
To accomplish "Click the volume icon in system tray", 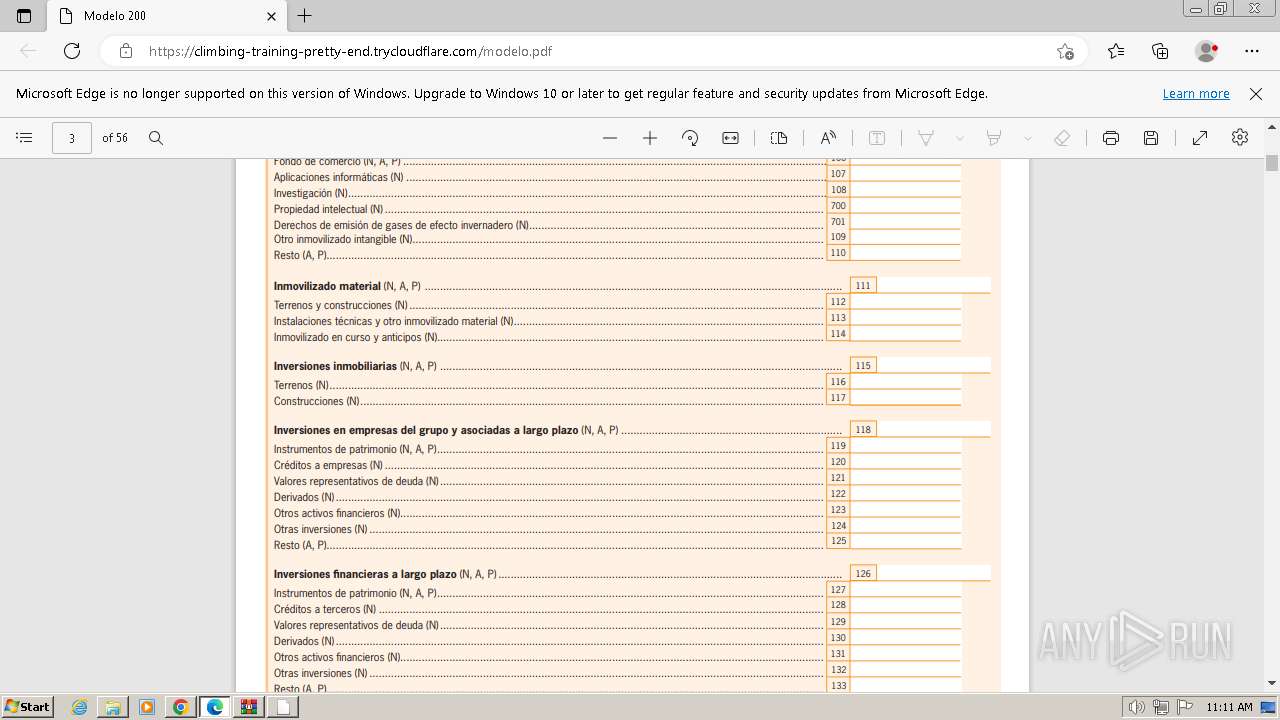I will 1137,707.
